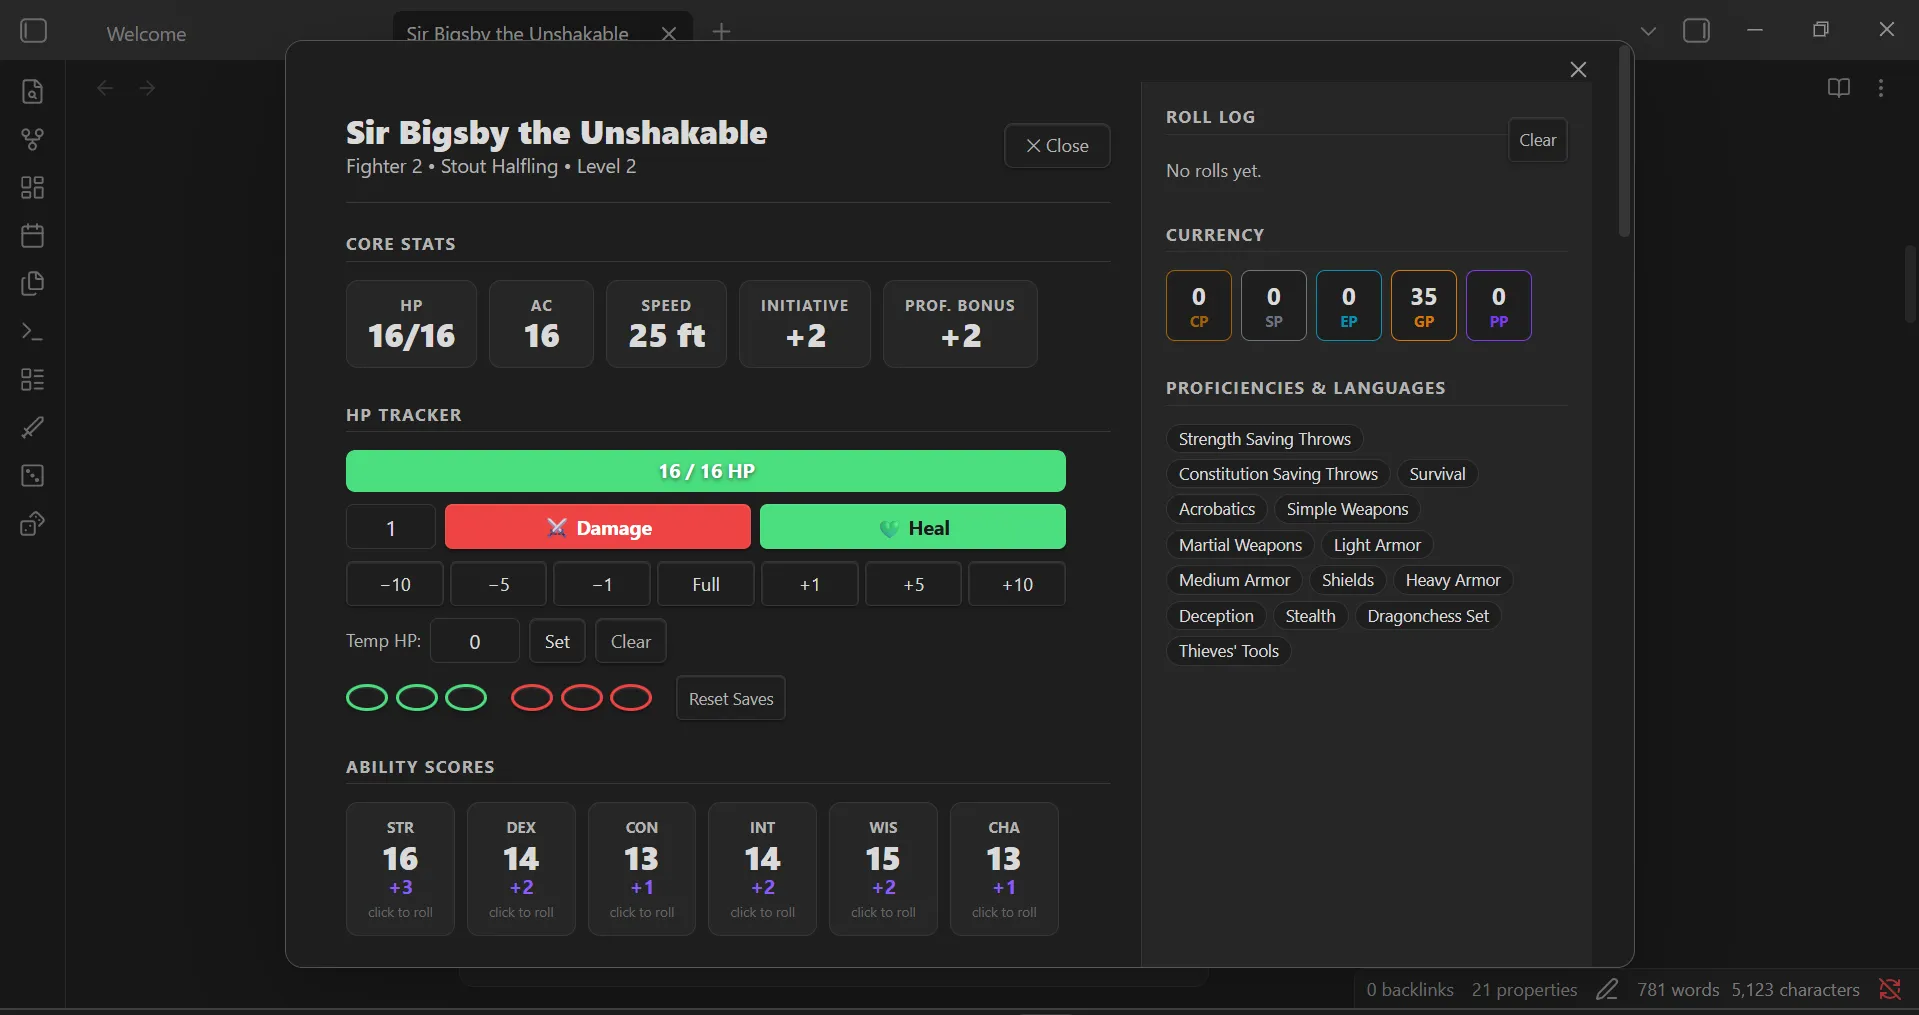Screen dimensions: 1919x1015
Task: Open the three-dot more options menu
Action: 1881,88
